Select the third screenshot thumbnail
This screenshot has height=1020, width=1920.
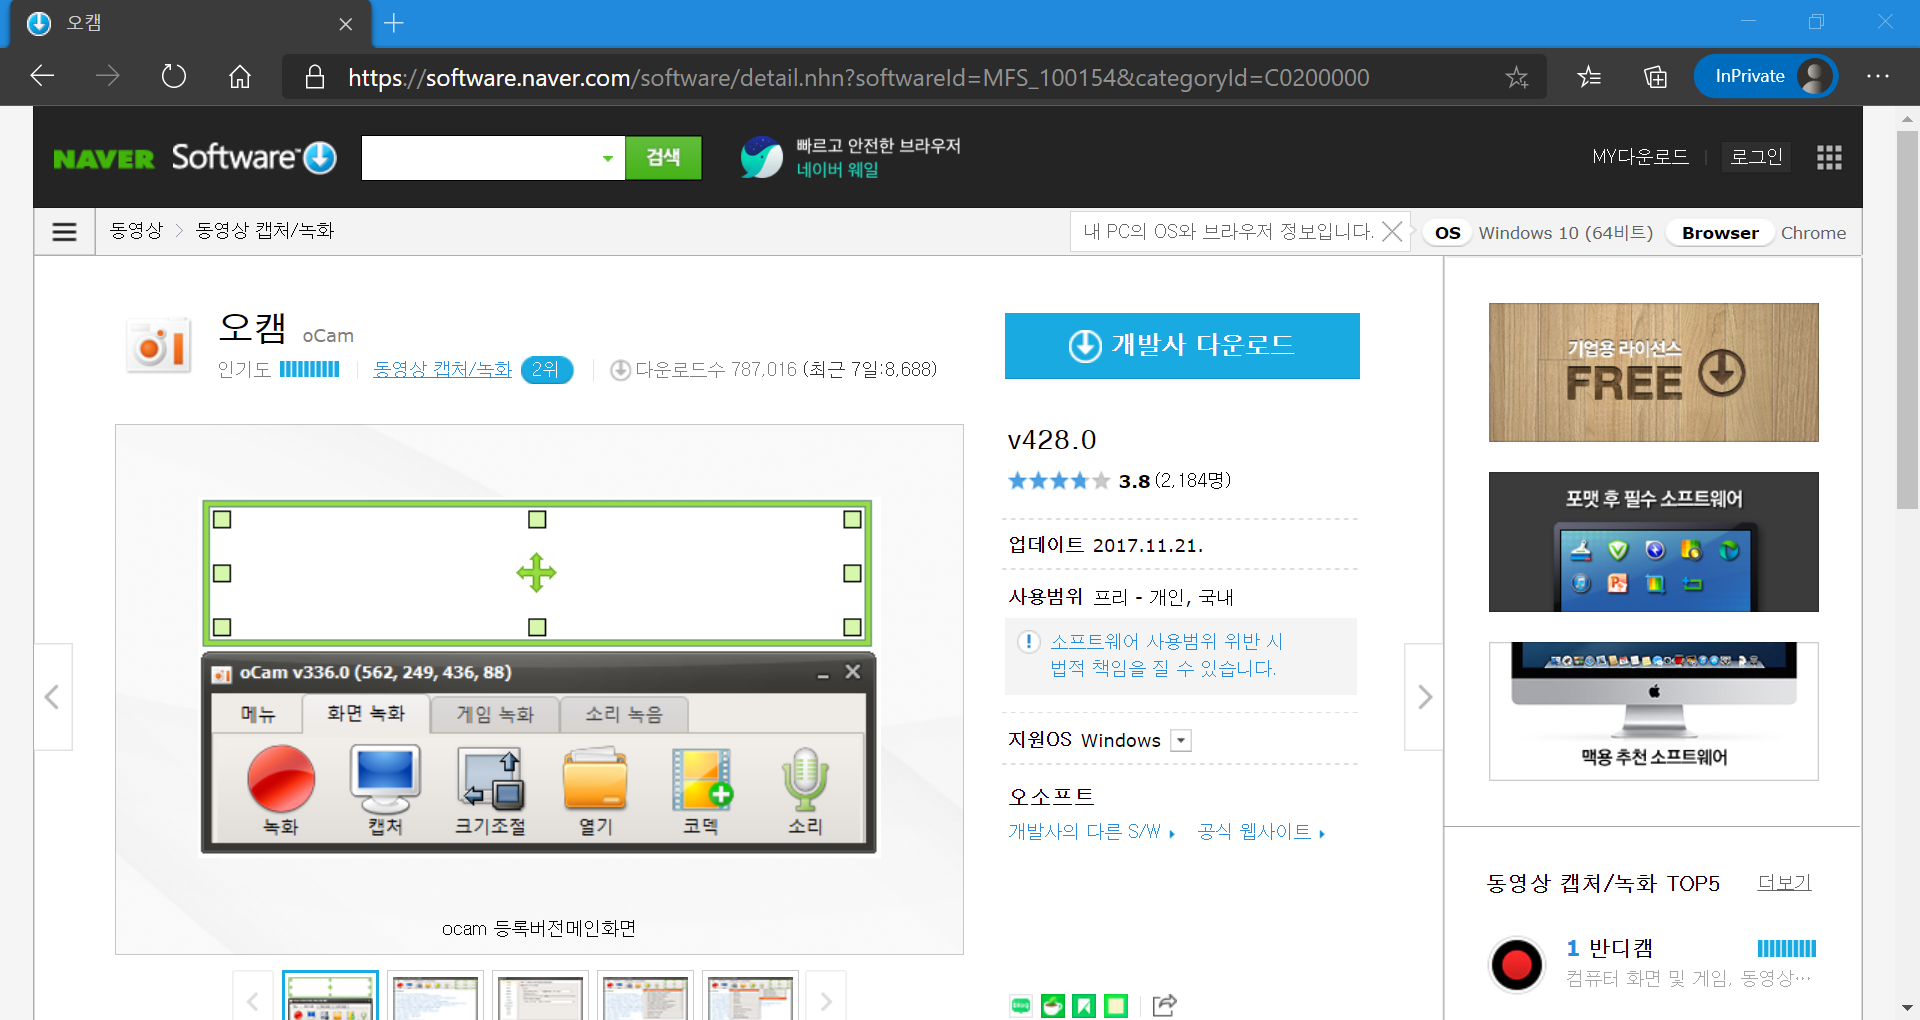pyautogui.click(x=540, y=996)
